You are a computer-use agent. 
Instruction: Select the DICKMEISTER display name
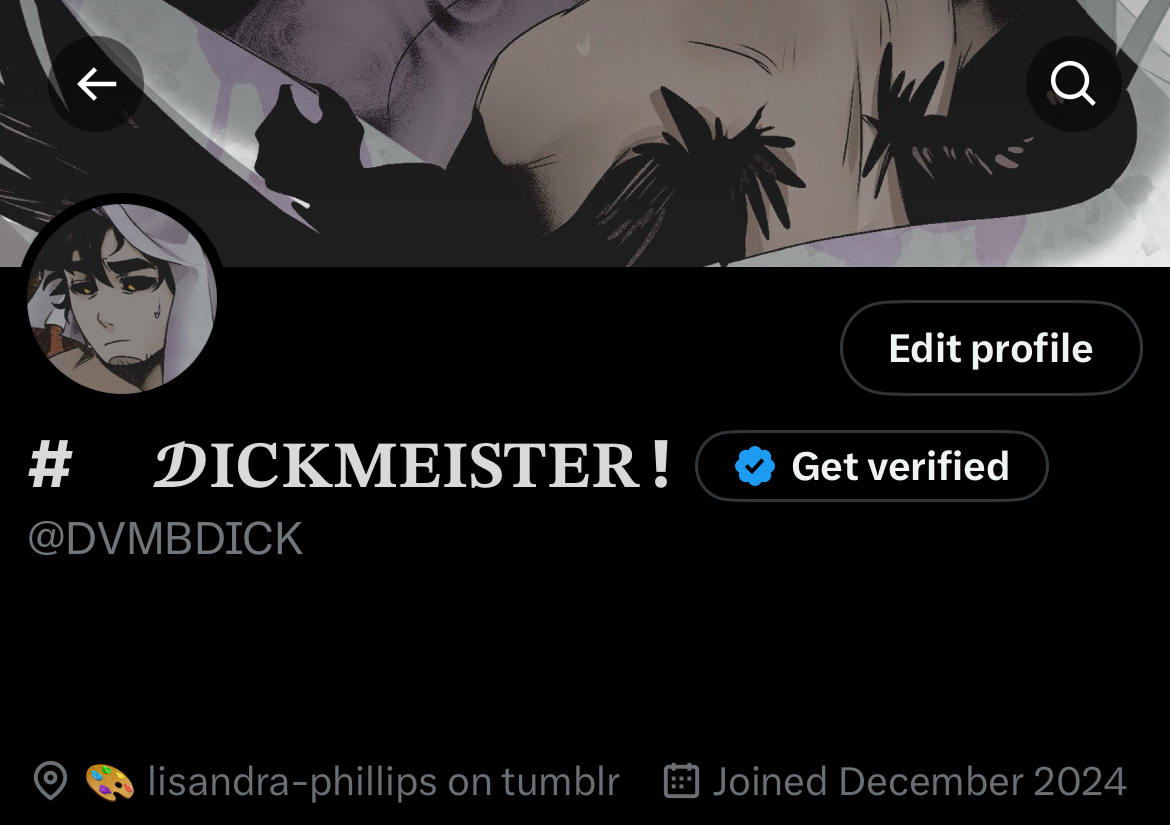(x=412, y=465)
